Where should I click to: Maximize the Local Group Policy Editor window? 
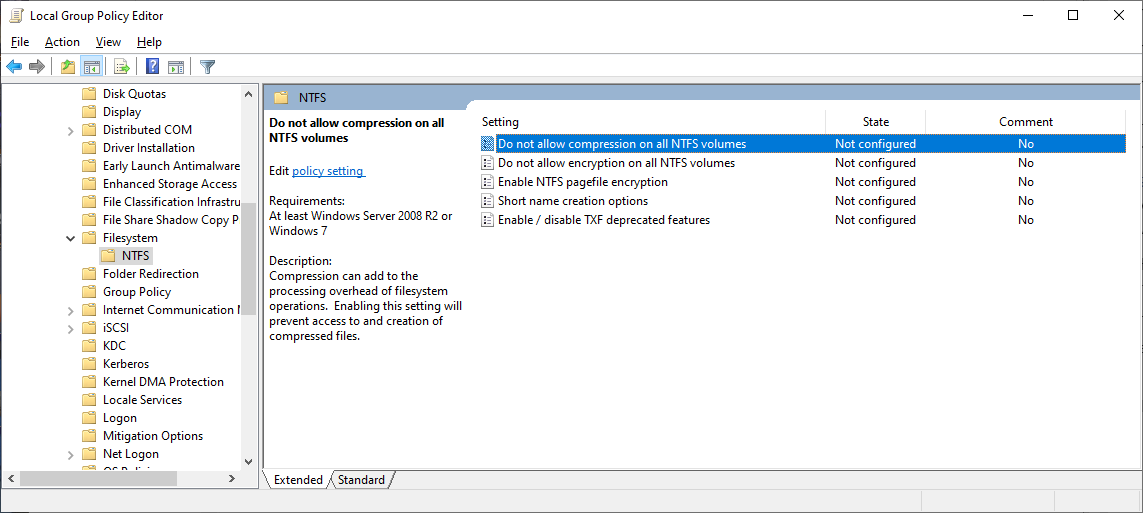pos(1073,15)
